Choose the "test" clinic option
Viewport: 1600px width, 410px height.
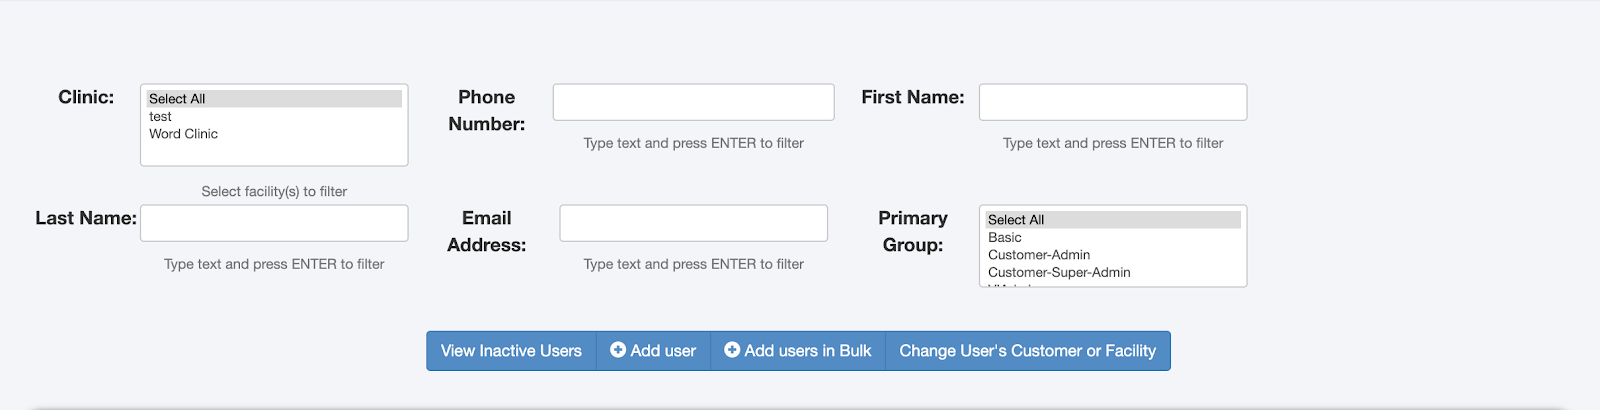pyautogui.click(x=161, y=117)
